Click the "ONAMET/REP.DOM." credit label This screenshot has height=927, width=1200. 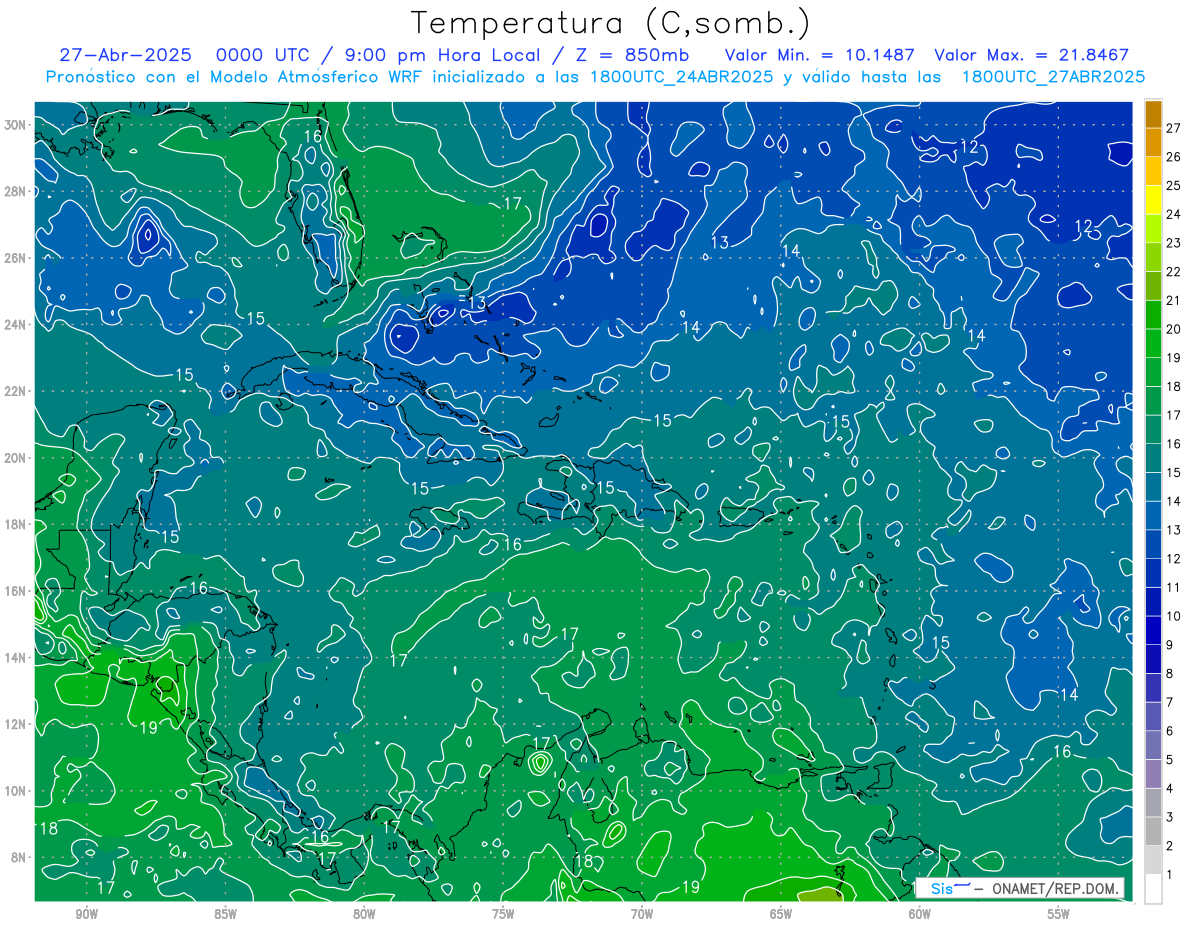coord(1054,888)
